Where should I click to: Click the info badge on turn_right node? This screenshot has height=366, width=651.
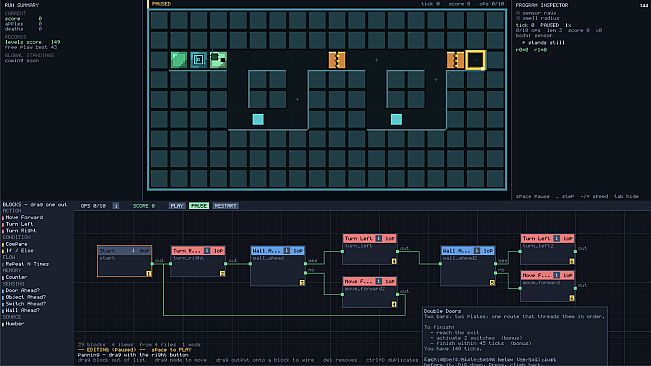(207, 251)
